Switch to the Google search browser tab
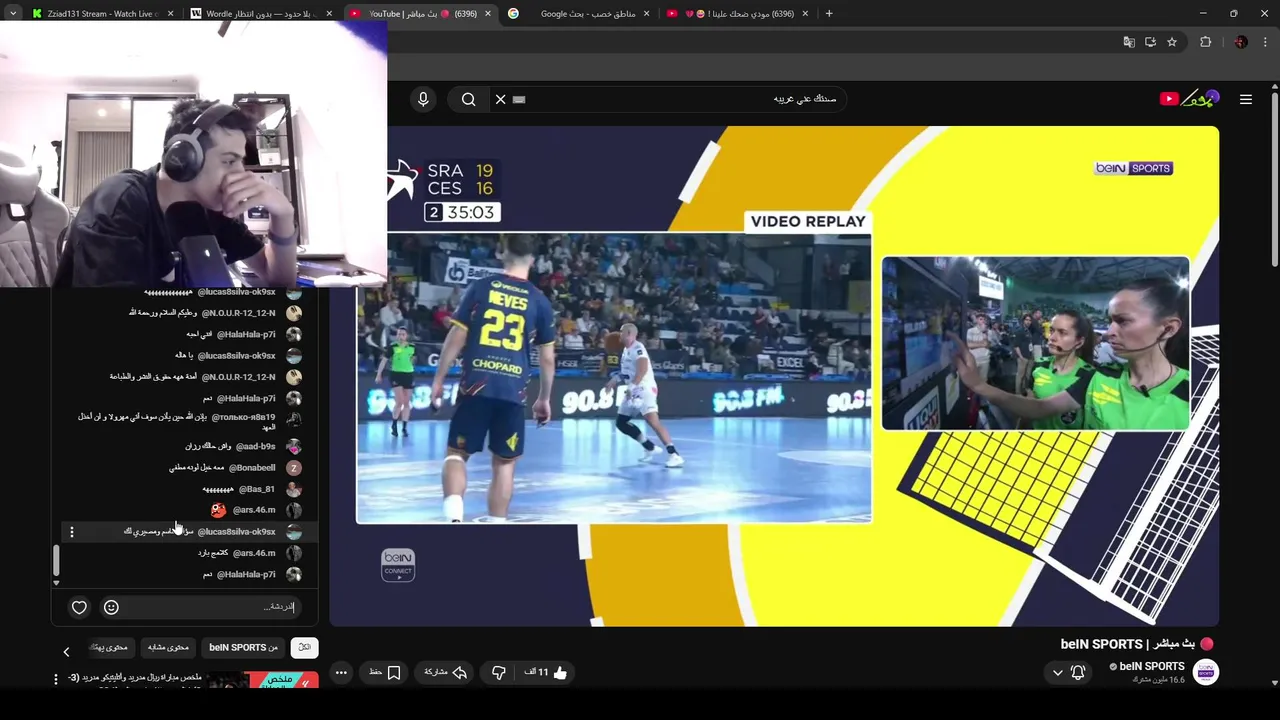 580,14
